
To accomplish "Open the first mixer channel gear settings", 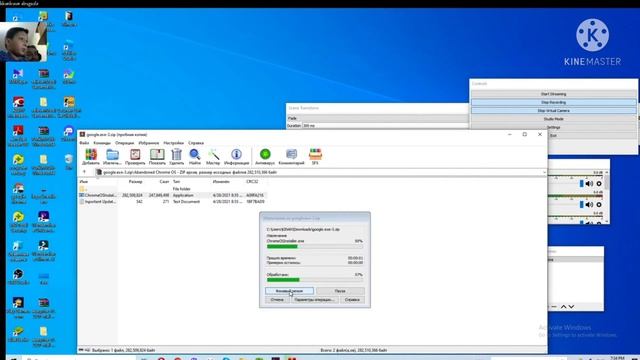I will pyautogui.click(x=599, y=184).
